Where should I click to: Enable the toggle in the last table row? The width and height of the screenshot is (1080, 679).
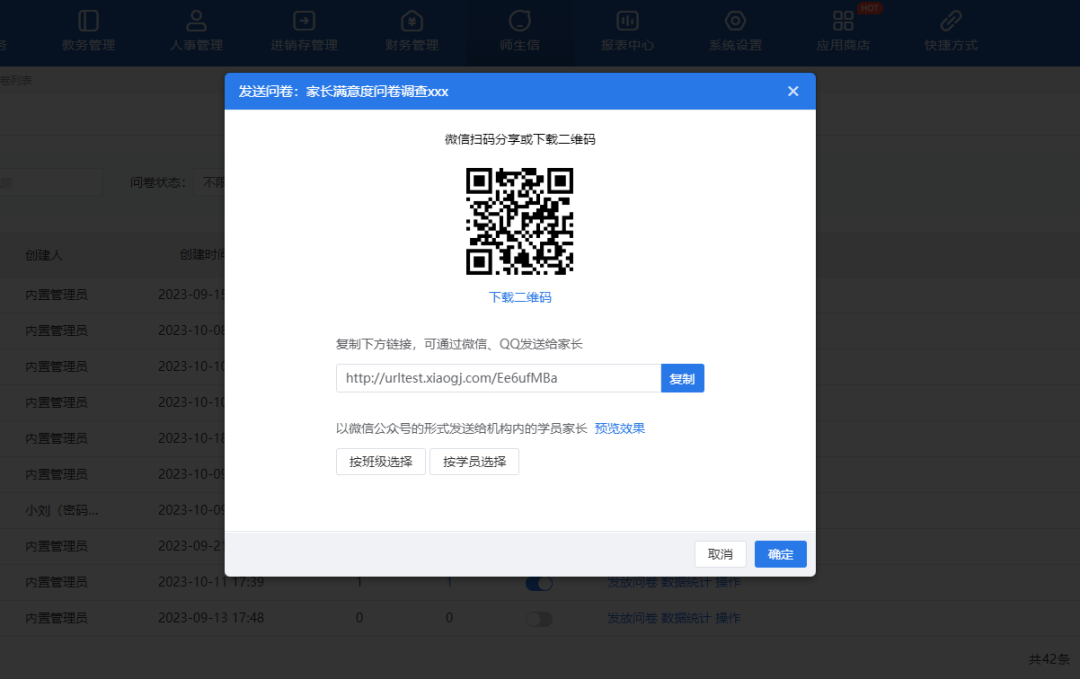click(539, 619)
